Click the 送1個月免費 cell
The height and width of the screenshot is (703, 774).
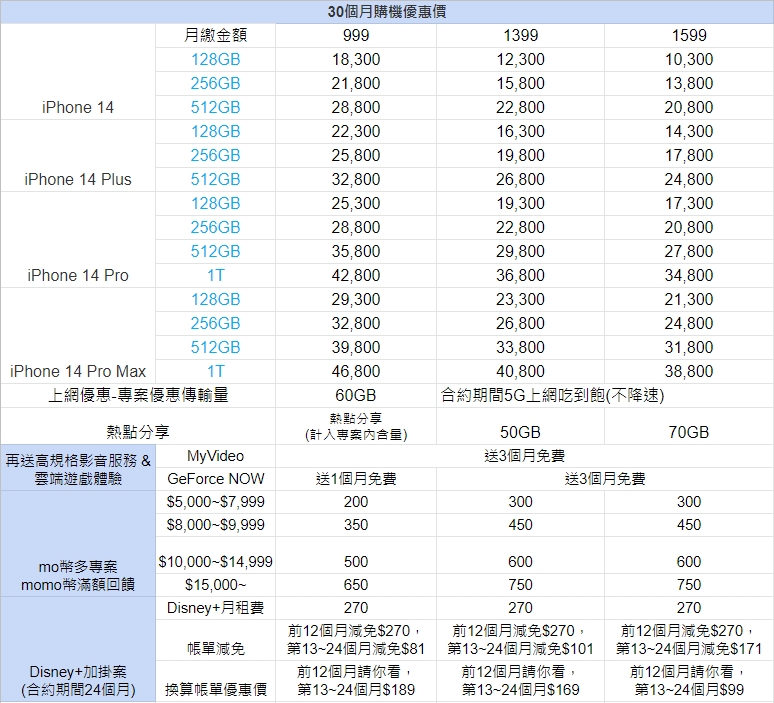pos(355,479)
